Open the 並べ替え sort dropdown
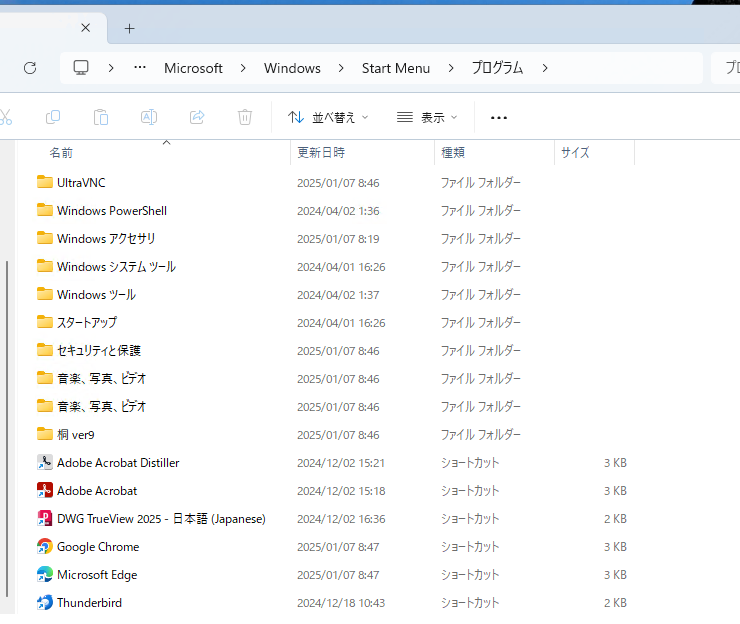740x624 pixels. [328, 117]
